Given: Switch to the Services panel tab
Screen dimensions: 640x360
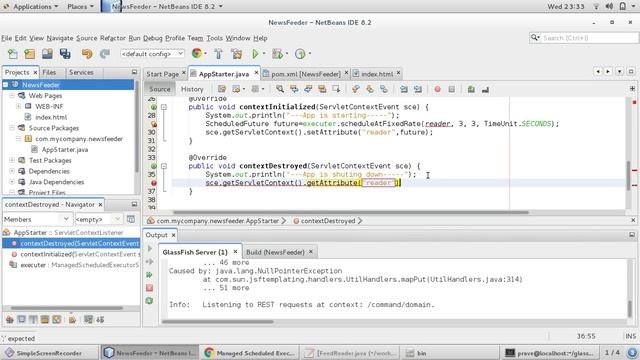Looking at the screenshot, I should pyautogui.click(x=81, y=72).
